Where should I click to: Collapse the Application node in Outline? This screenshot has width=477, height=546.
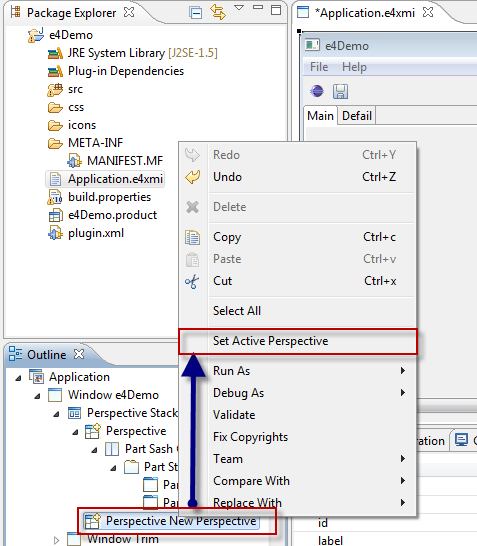click(x=18, y=378)
